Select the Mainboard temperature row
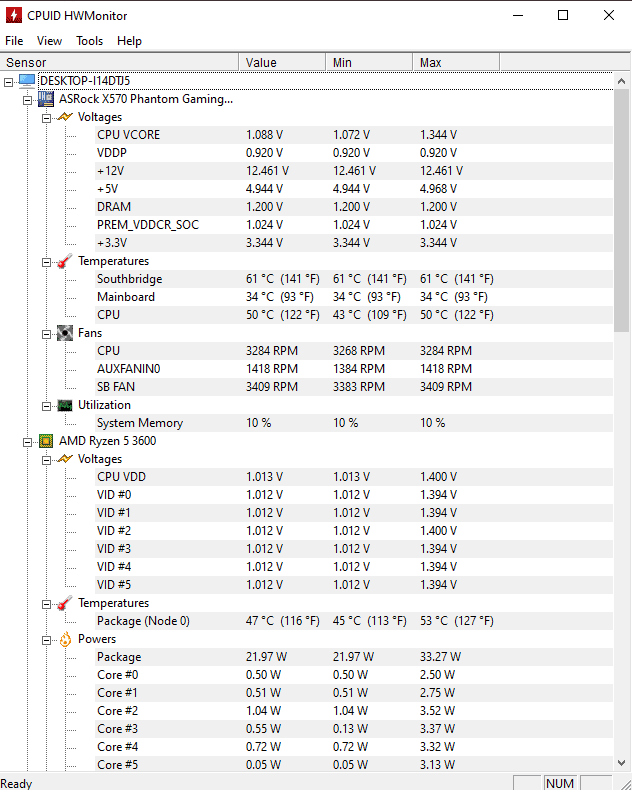The image size is (632, 790). [x=354, y=297]
